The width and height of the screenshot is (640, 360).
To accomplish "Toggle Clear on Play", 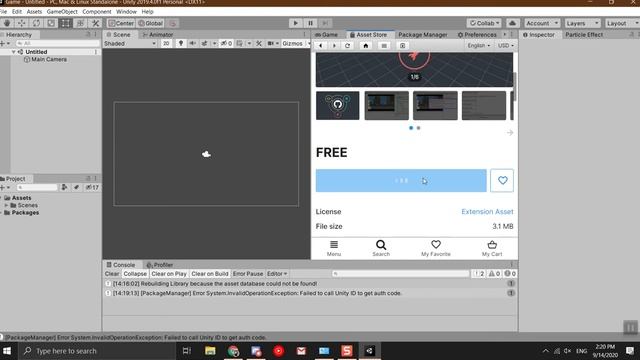I will (169, 274).
